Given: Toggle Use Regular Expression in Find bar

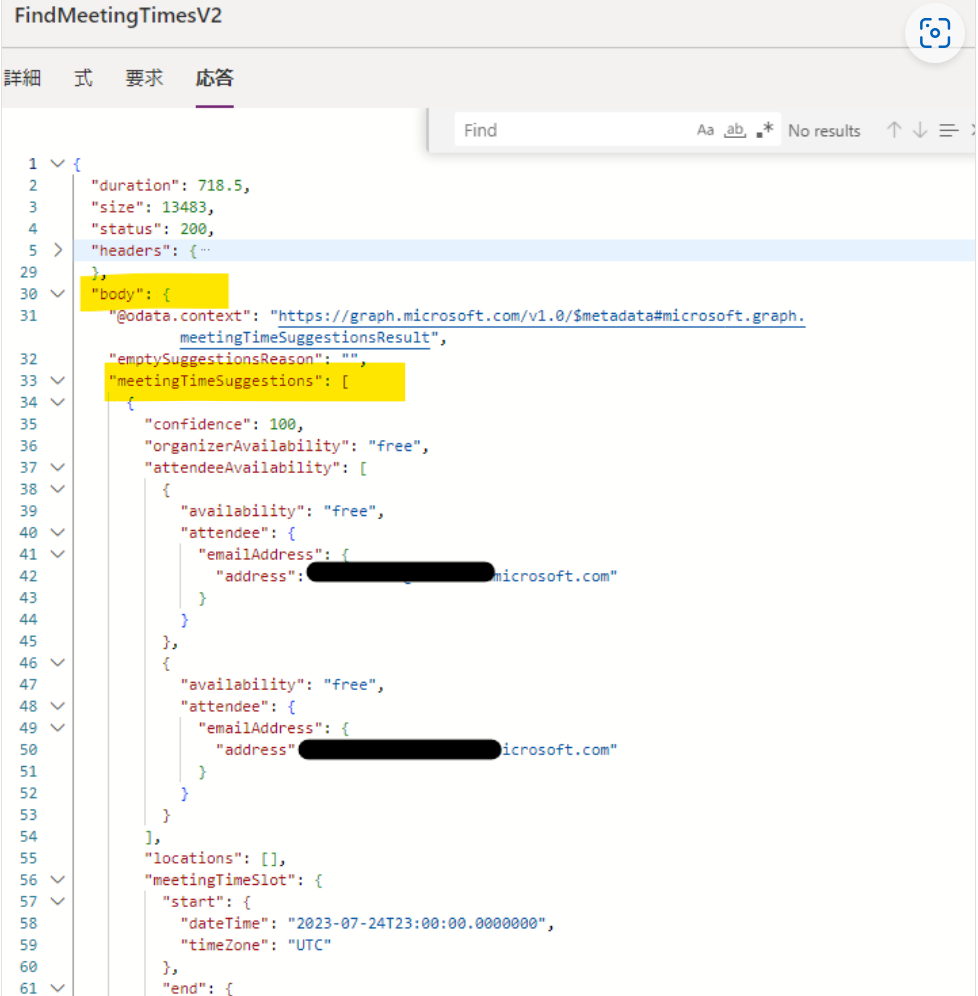Looking at the screenshot, I should pyautogui.click(x=765, y=130).
